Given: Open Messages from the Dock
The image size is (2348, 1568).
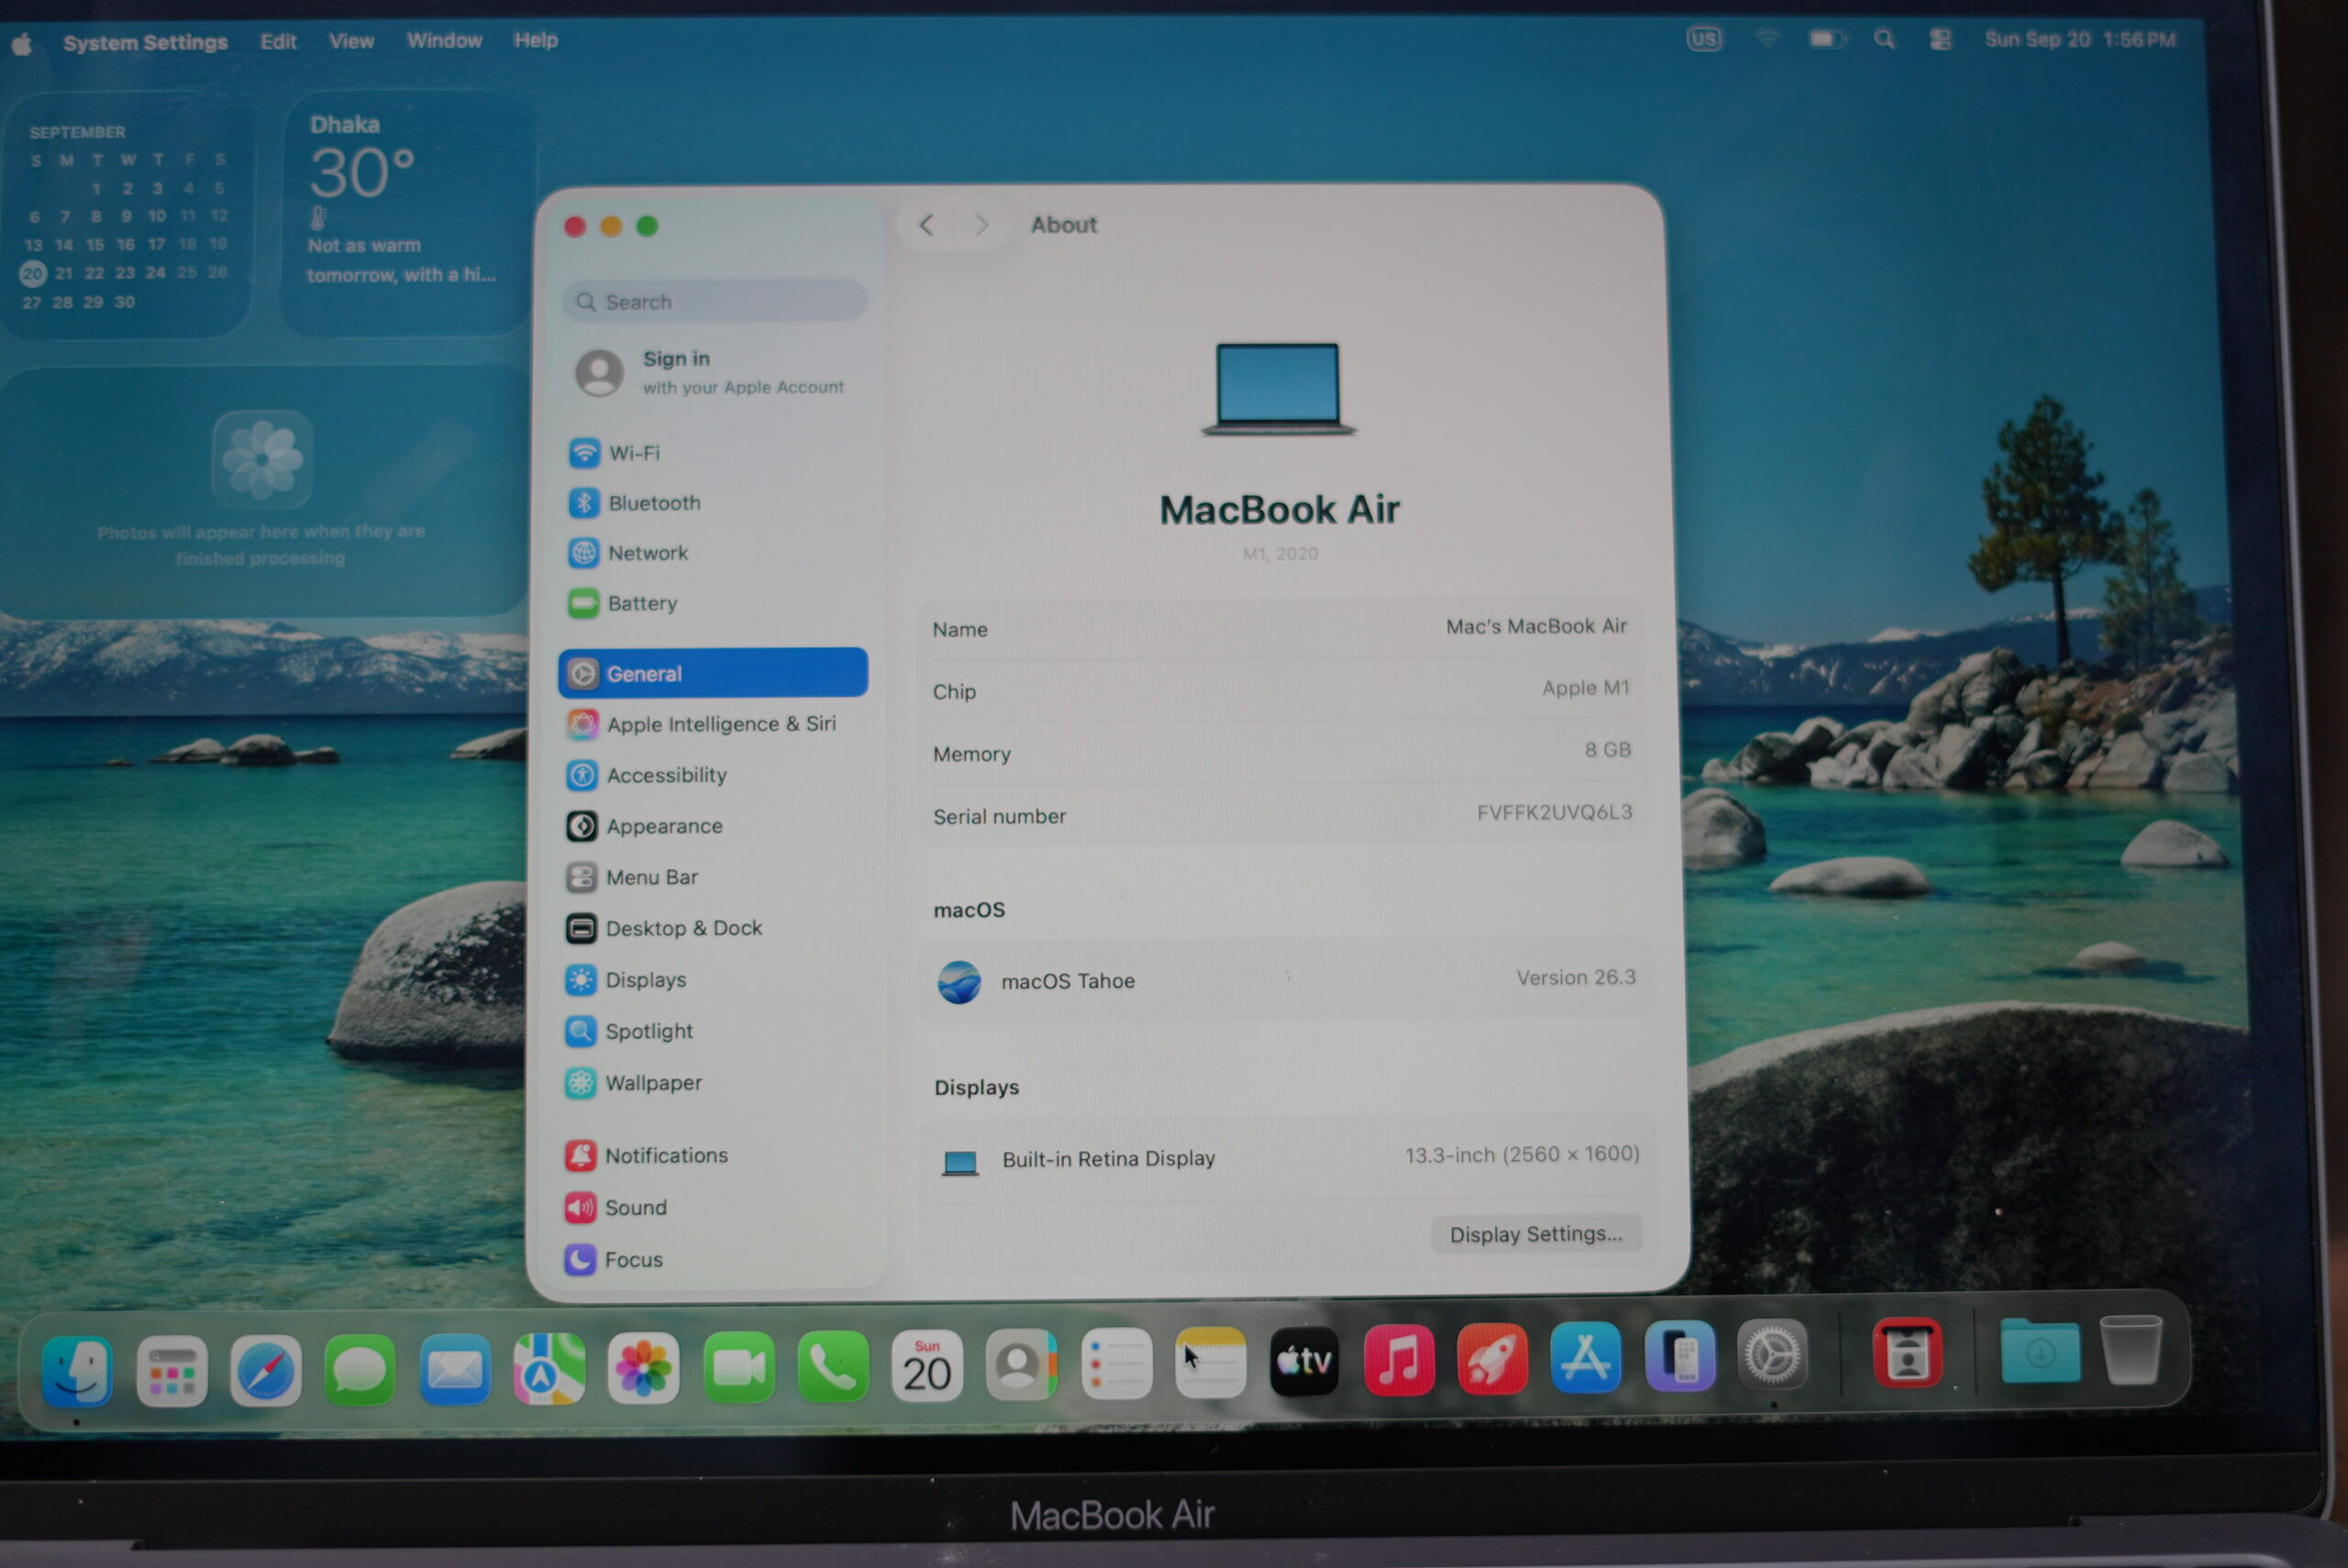Looking at the screenshot, I should tap(359, 1369).
